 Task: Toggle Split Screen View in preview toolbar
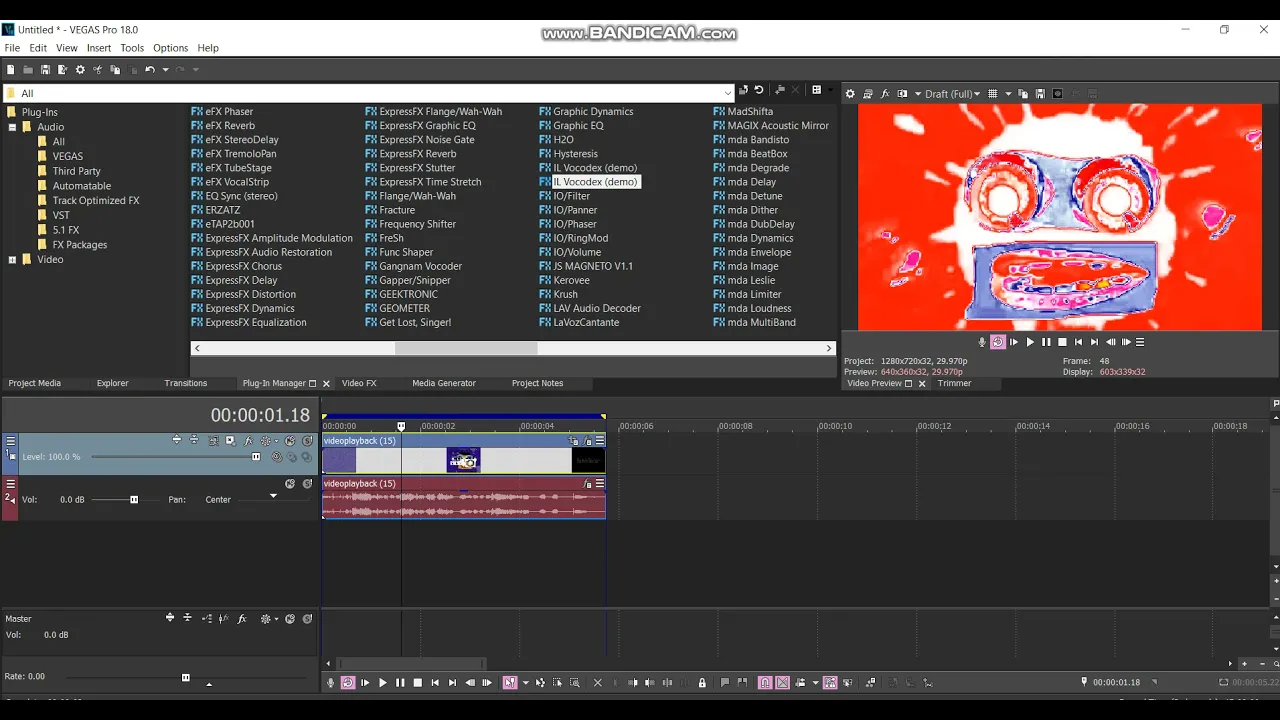(902, 94)
